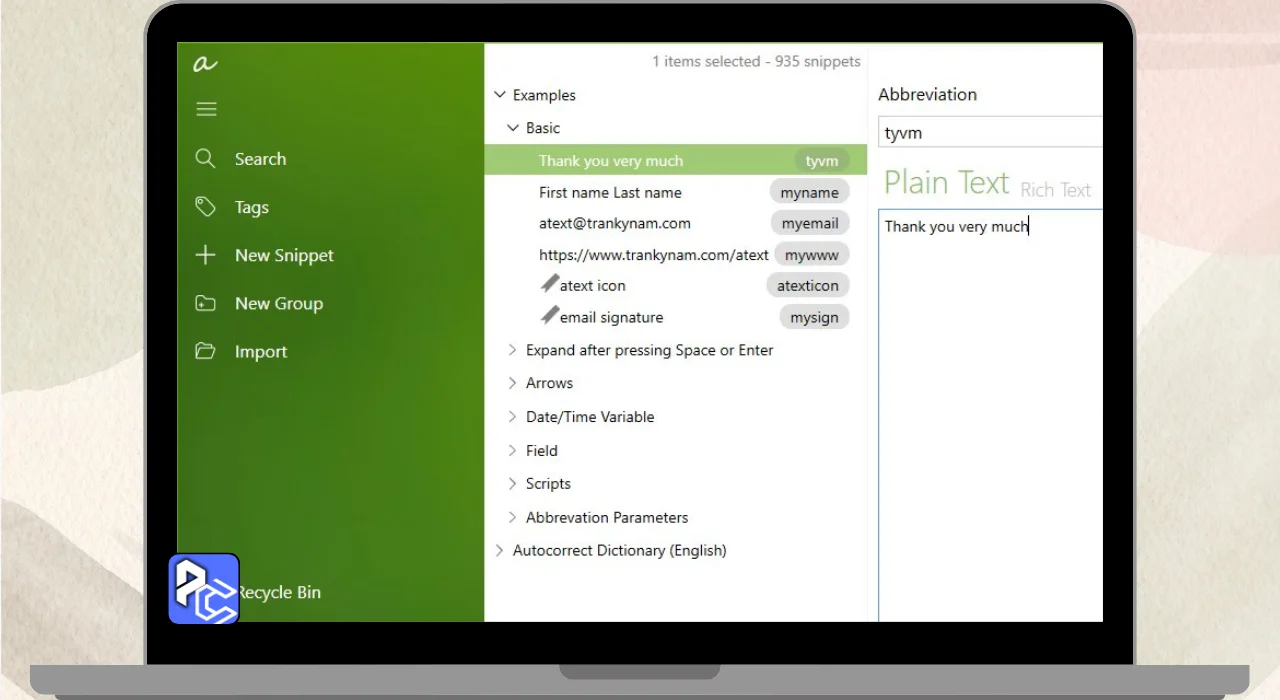
Task: Click the 'tyvm' abbreviation badge
Action: 822,160
